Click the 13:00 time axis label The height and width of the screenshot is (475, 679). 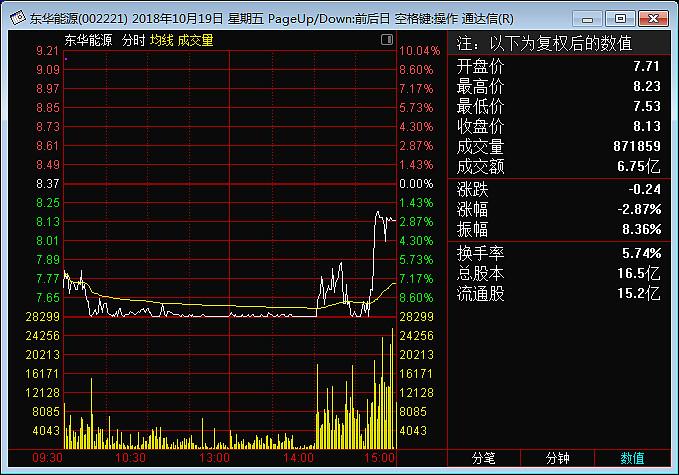(214, 458)
